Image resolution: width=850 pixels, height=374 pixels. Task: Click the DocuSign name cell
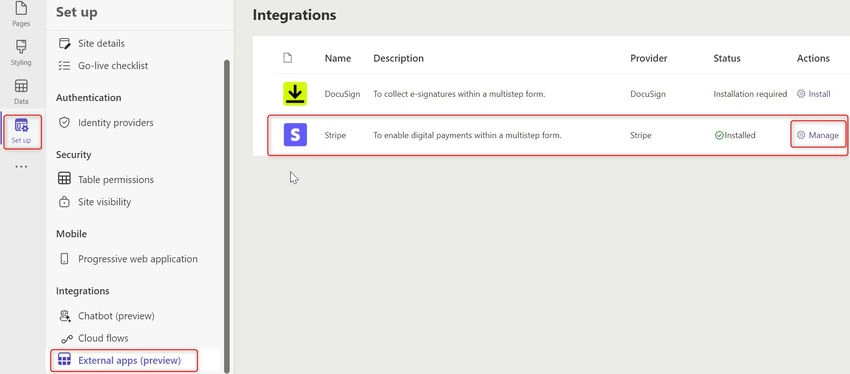point(342,94)
